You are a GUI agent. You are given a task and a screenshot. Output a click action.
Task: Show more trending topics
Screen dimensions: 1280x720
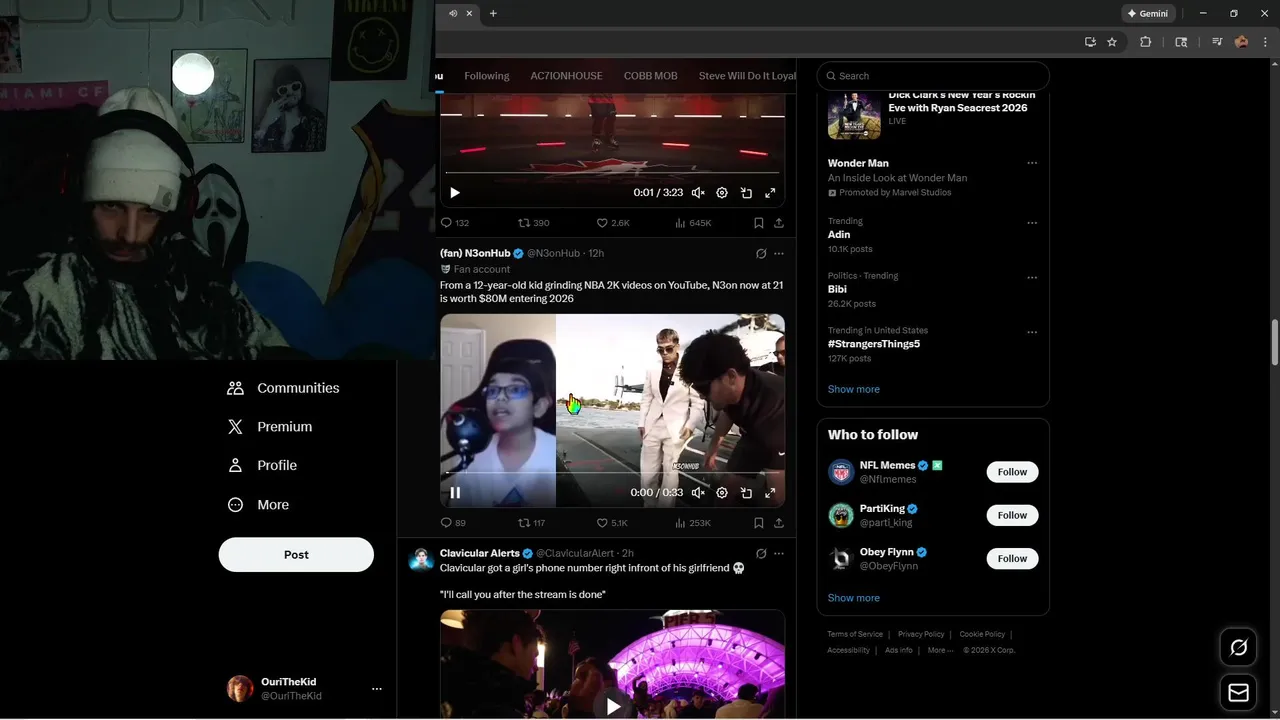point(854,389)
